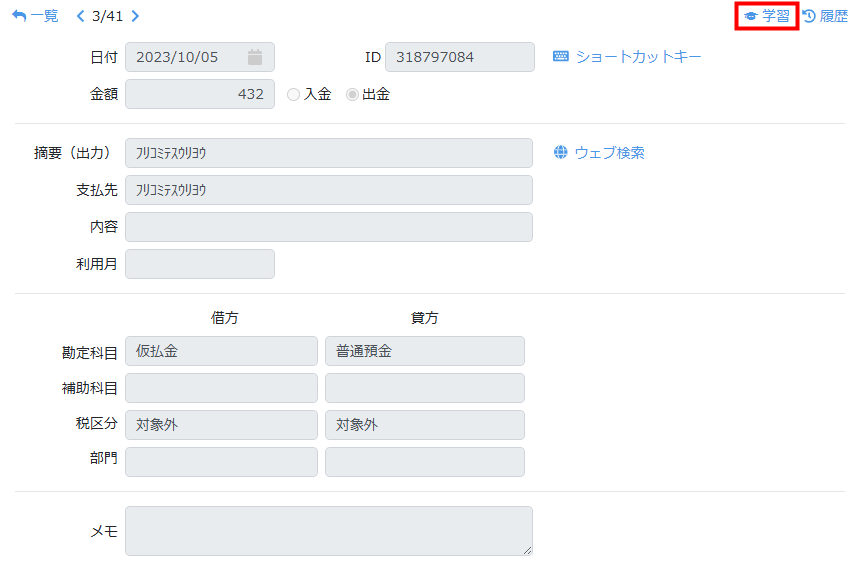The height and width of the screenshot is (561, 861).
Task: Click into the 内容 text field
Action: tap(328, 227)
